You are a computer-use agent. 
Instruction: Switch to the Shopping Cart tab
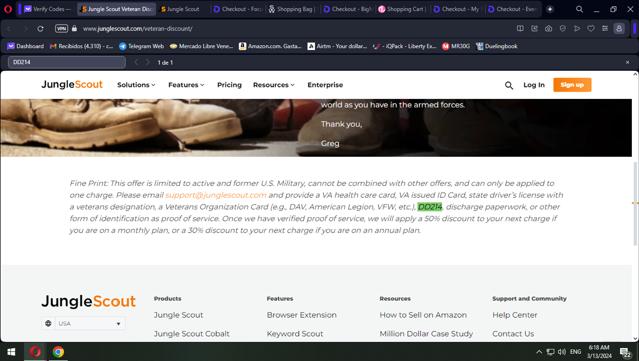click(x=402, y=9)
